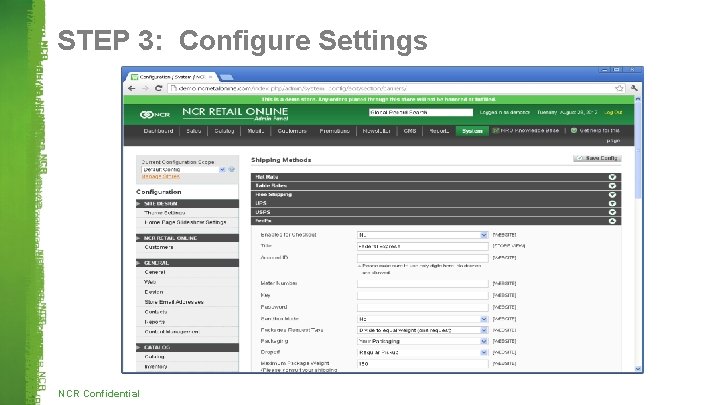
Task: Go back in the browser
Action: pyautogui.click(x=132, y=88)
